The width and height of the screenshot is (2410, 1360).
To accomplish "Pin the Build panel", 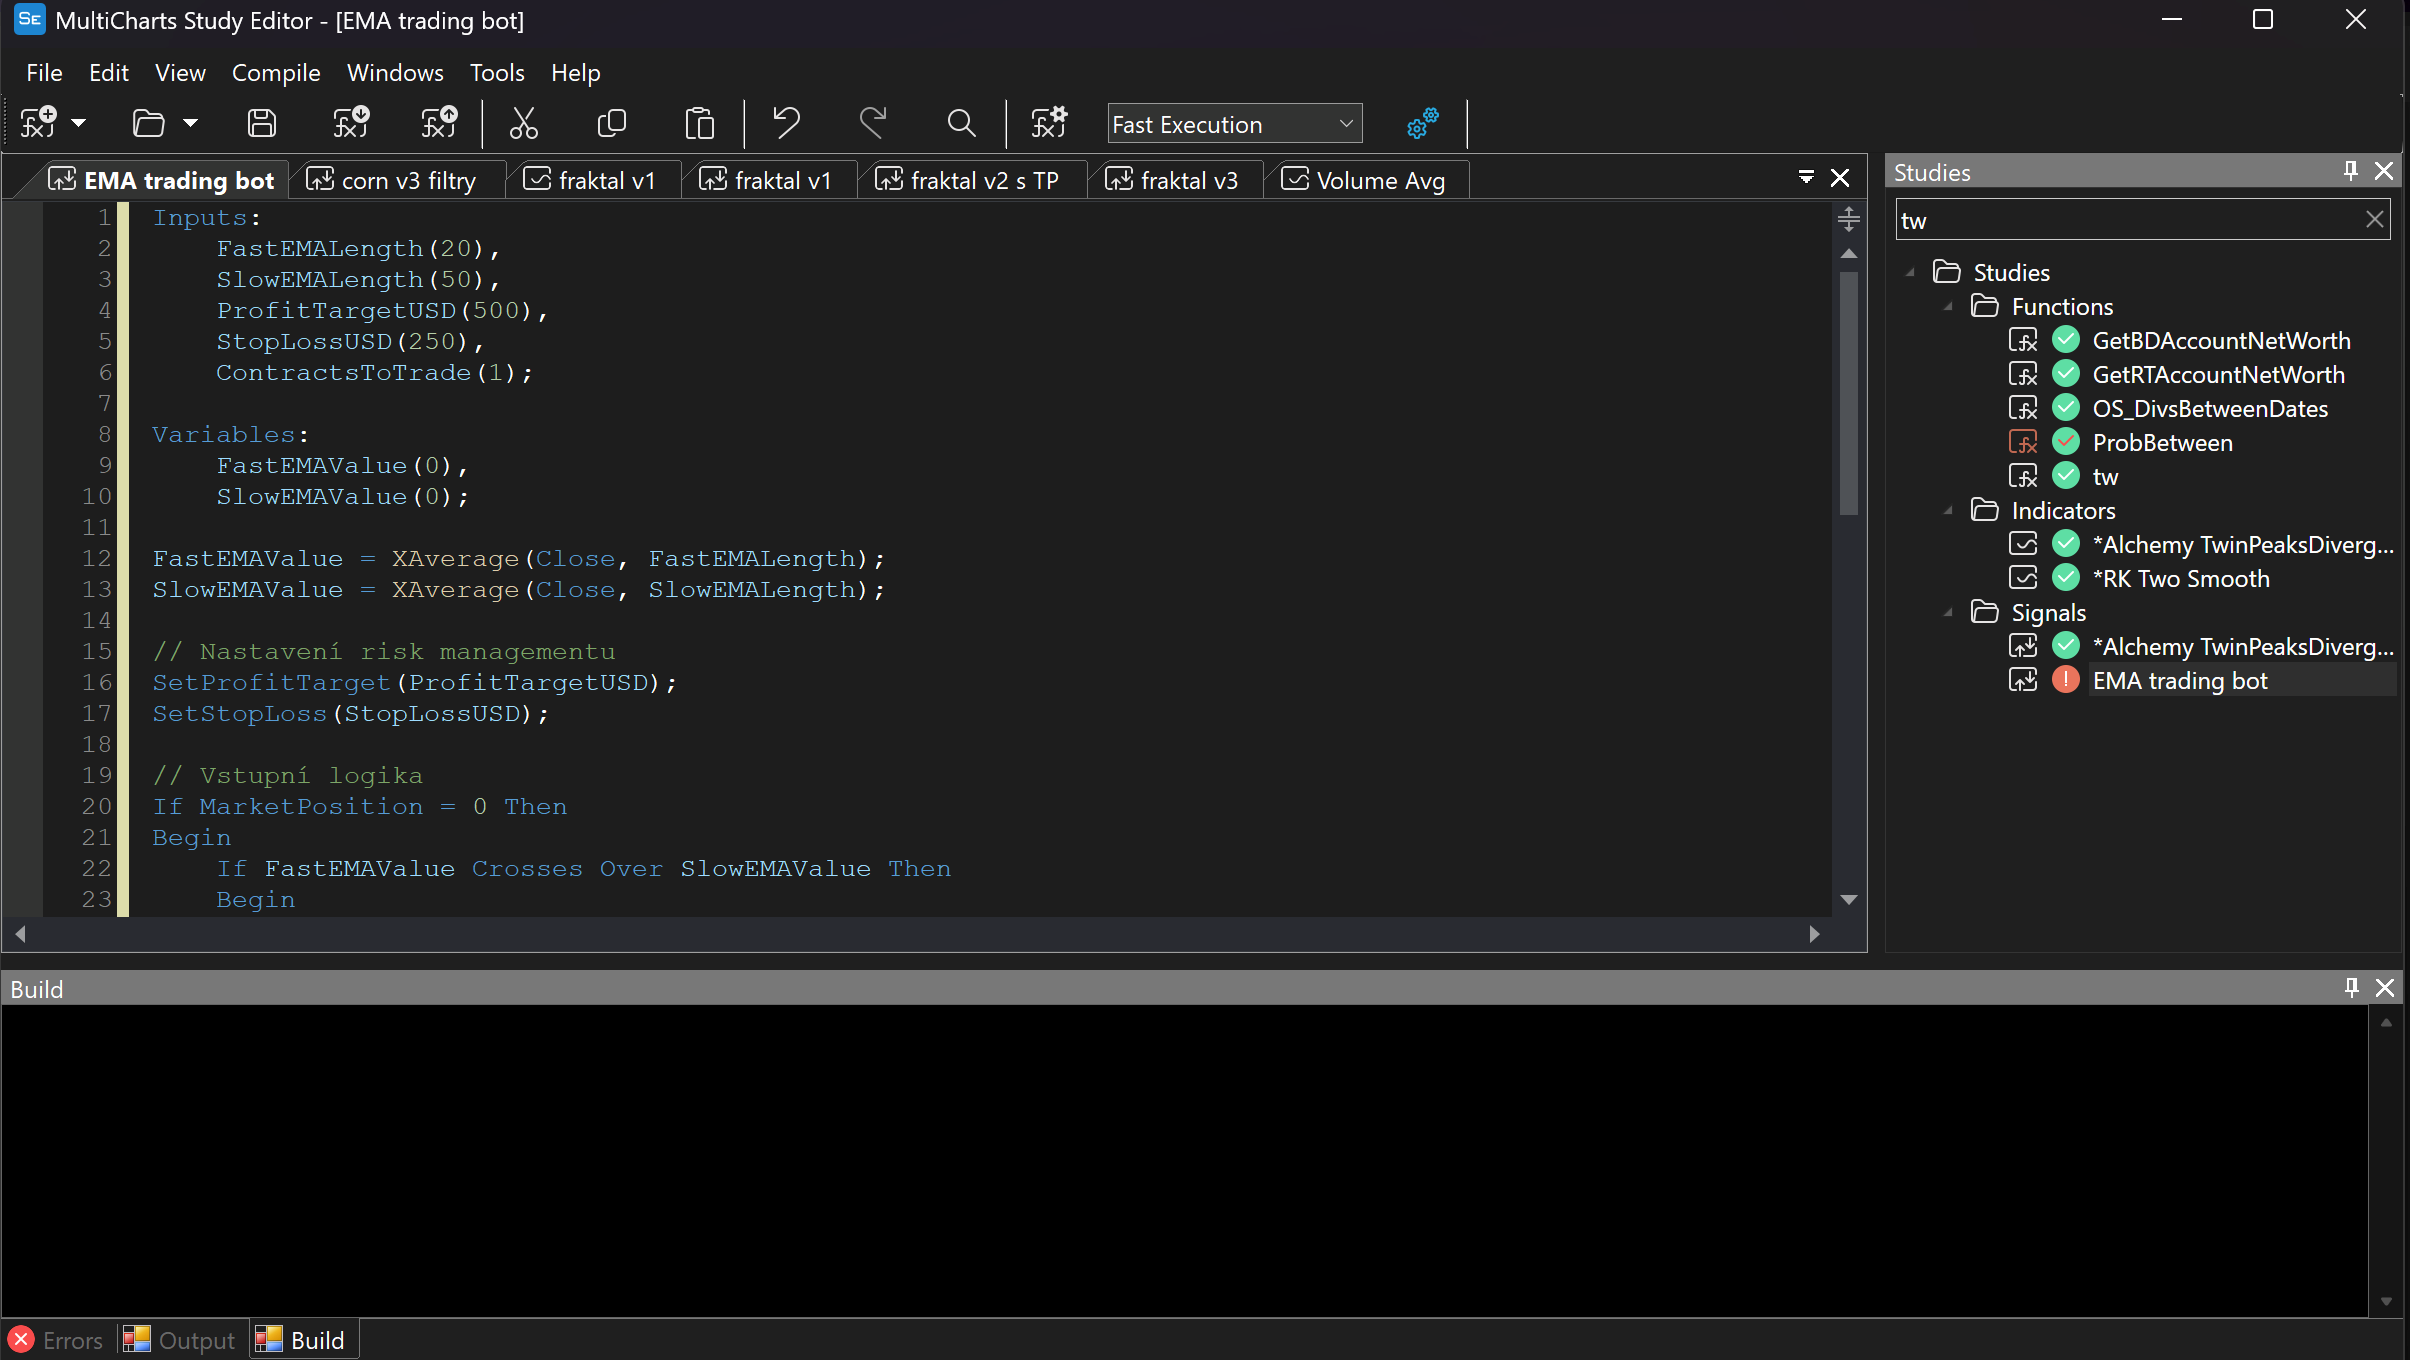I will pyautogui.click(x=2351, y=988).
